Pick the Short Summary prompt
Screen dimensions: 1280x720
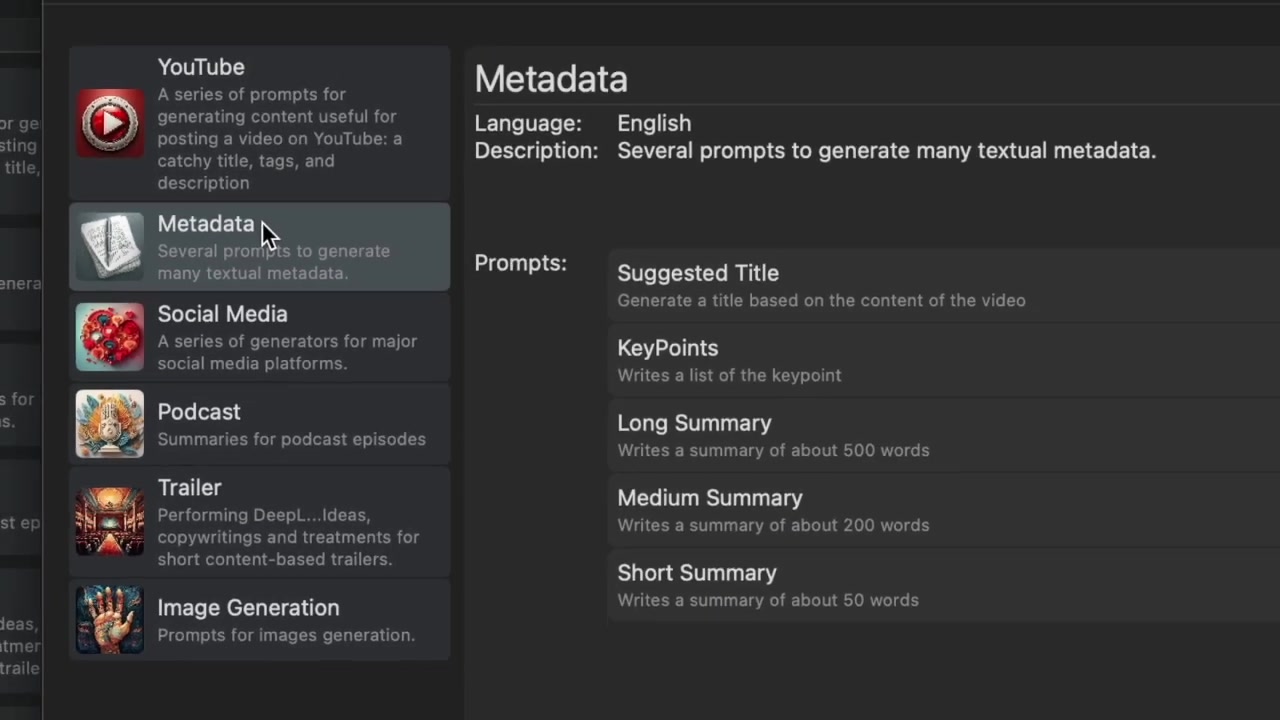[943, 585]
